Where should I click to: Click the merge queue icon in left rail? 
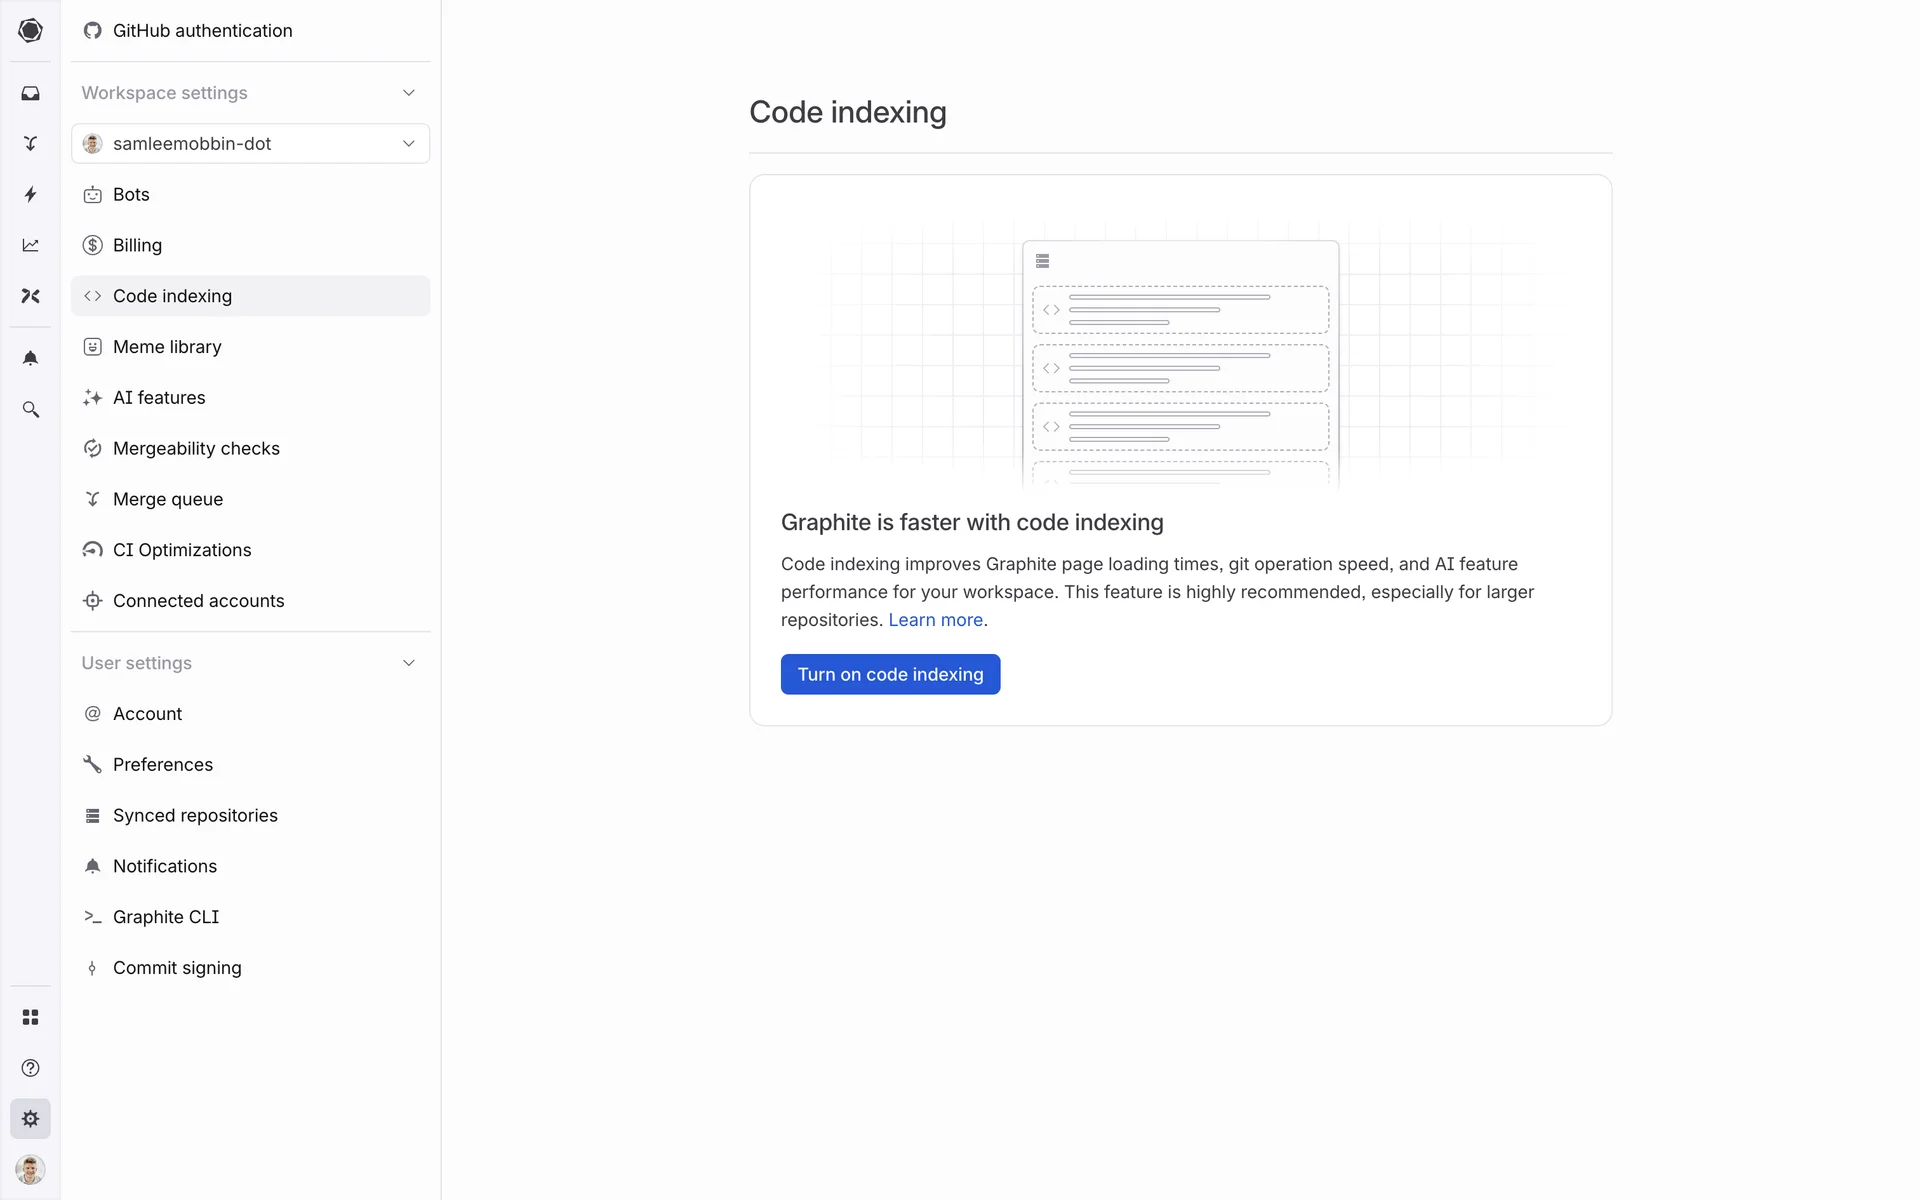(31, 144)
